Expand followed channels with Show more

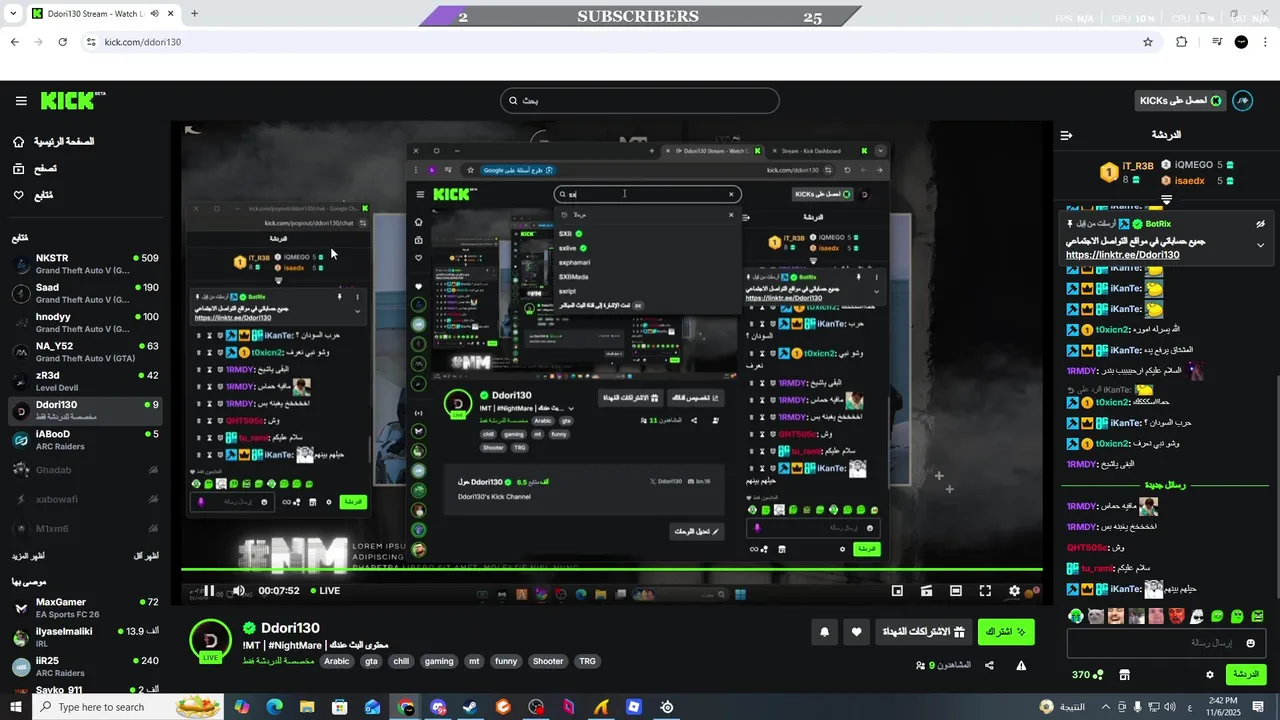point(29,556)
